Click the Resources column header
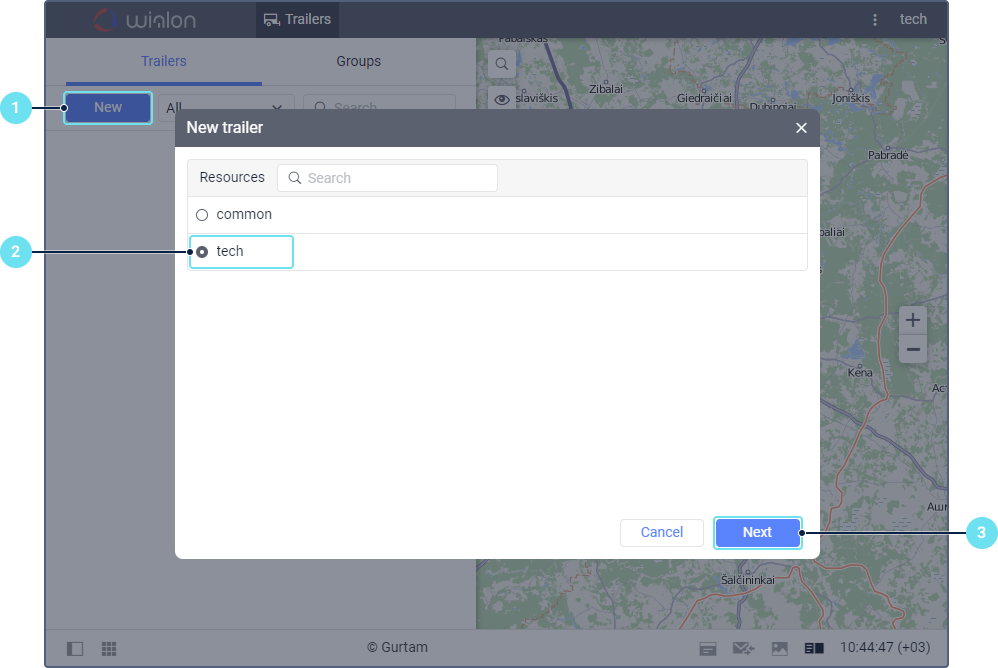 (x=232, y=177)
